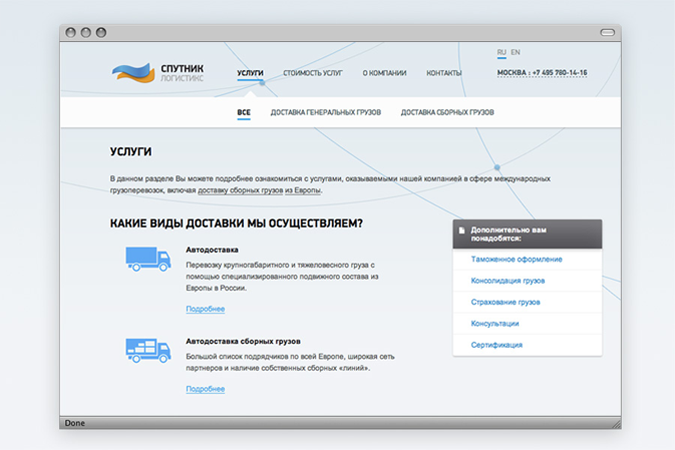This screenshot has height=450, width=675.
Task: Open the Москва city selector
Action: point(511,73)
